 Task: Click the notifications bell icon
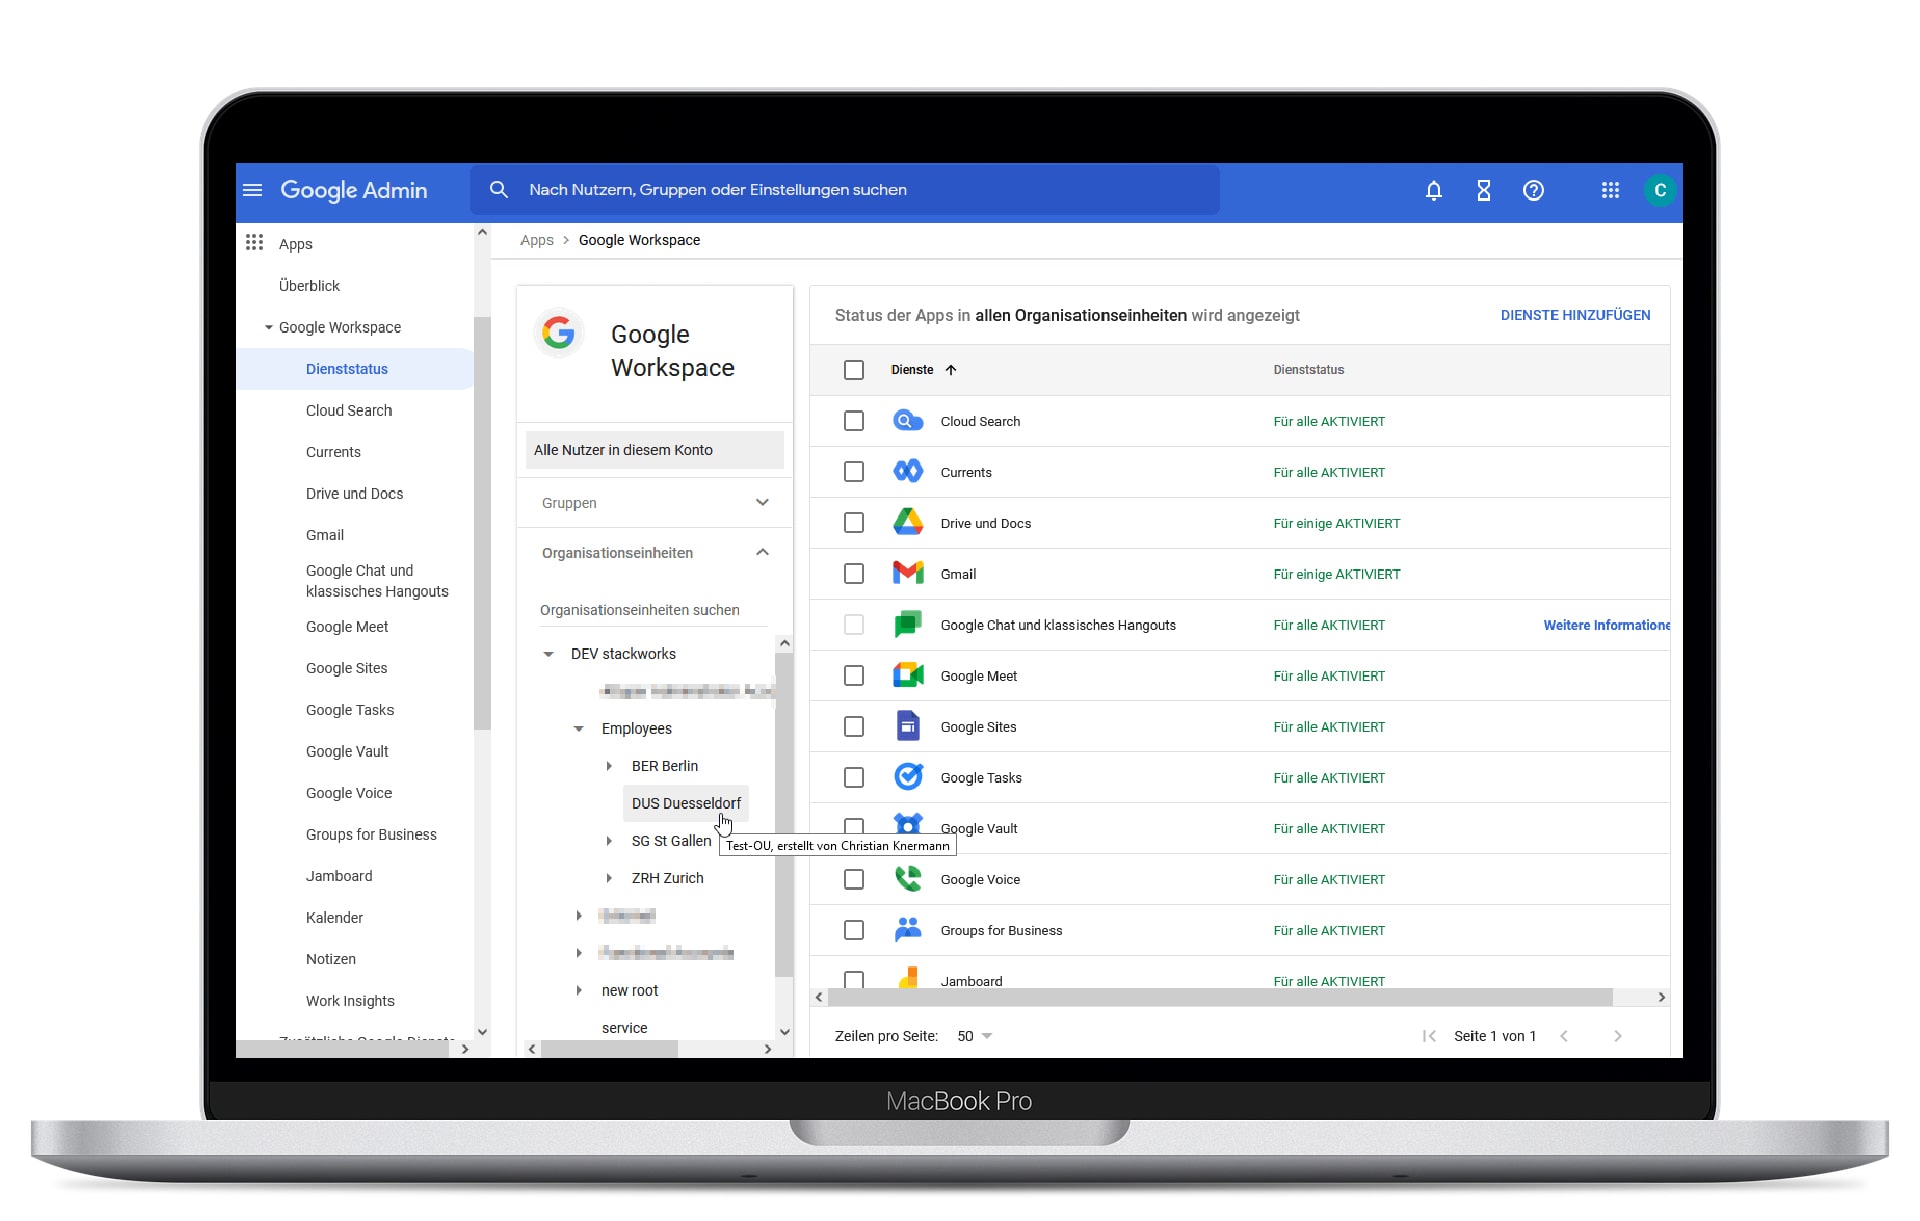1434,190
